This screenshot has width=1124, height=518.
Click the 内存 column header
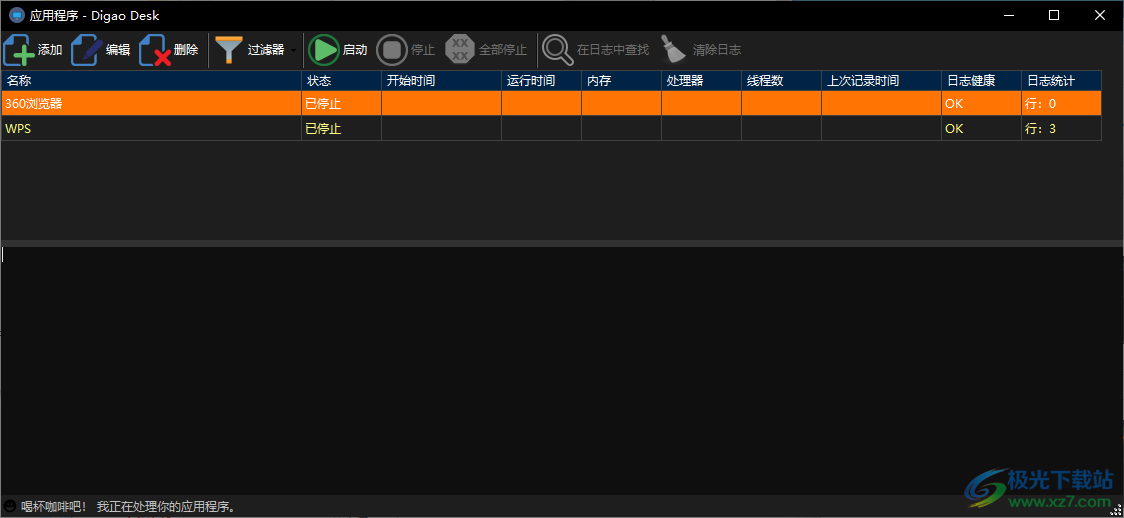(621, 80)
